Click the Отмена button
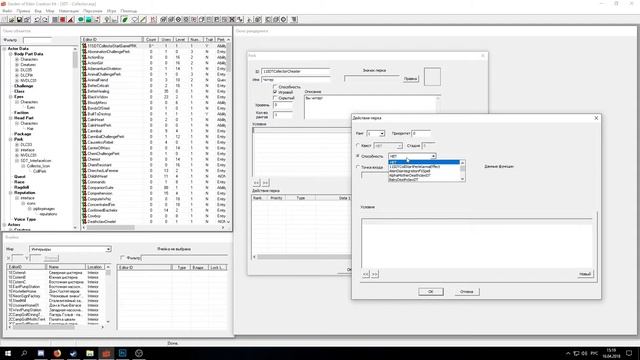Screen dimensions: 640x360 (x=467, y=291)
